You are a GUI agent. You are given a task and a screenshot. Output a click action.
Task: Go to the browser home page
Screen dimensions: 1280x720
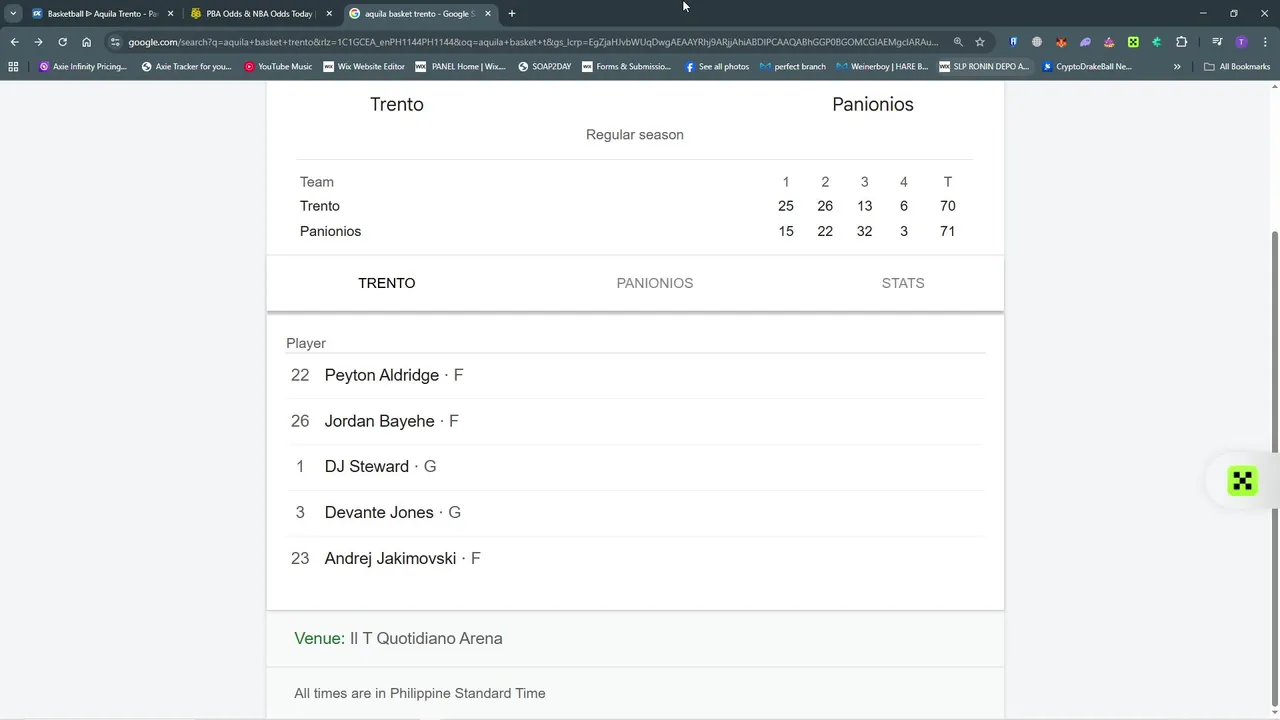87,42
